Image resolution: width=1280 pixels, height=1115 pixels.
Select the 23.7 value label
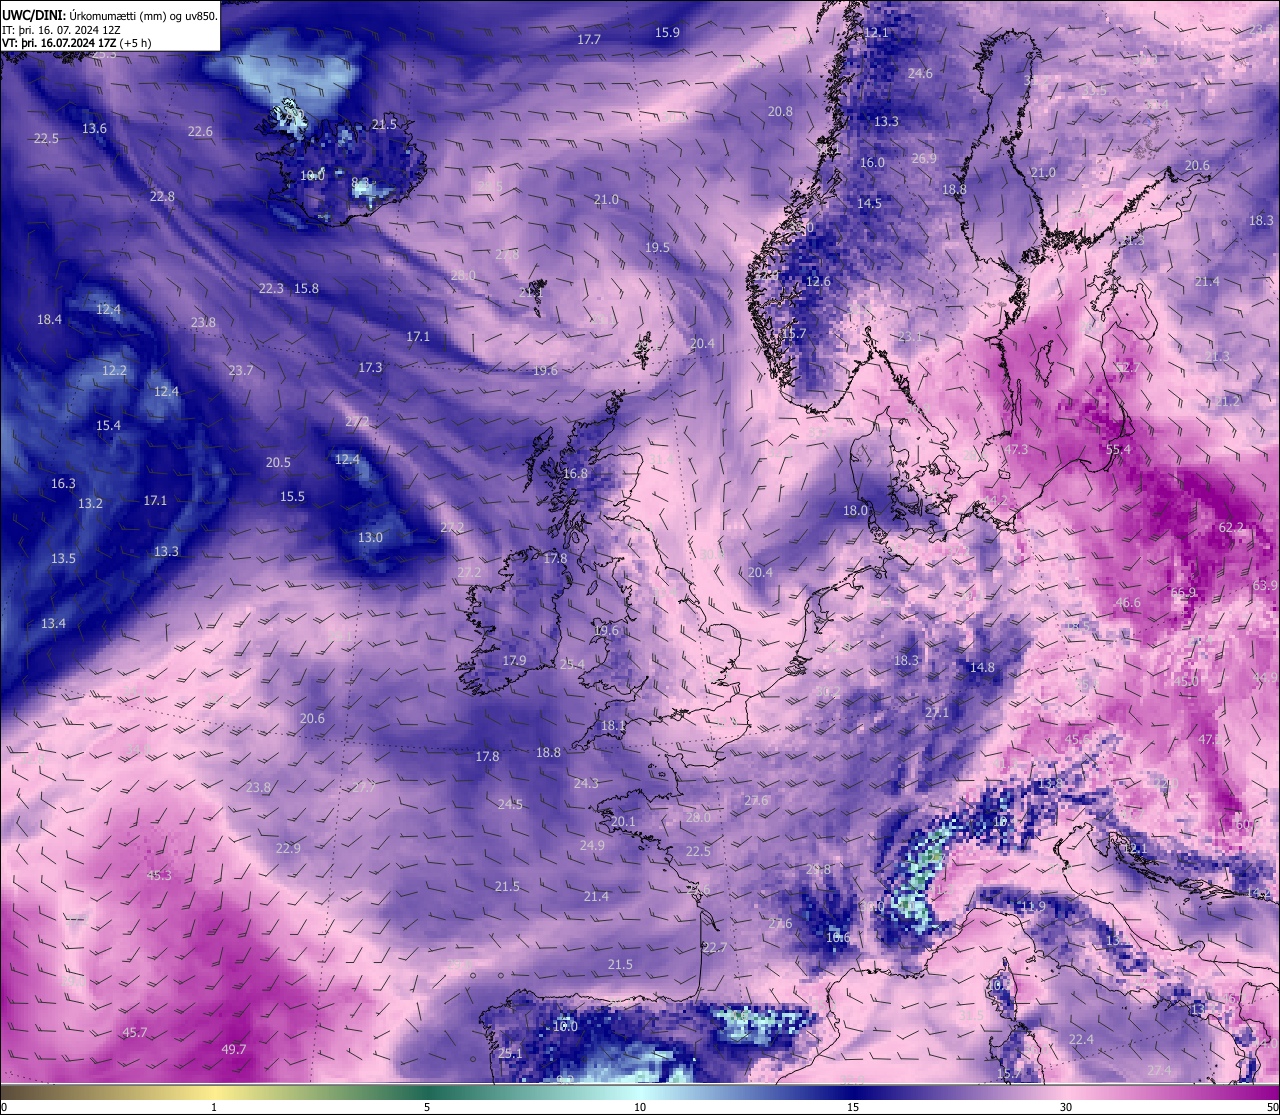(x=240, y=371)
